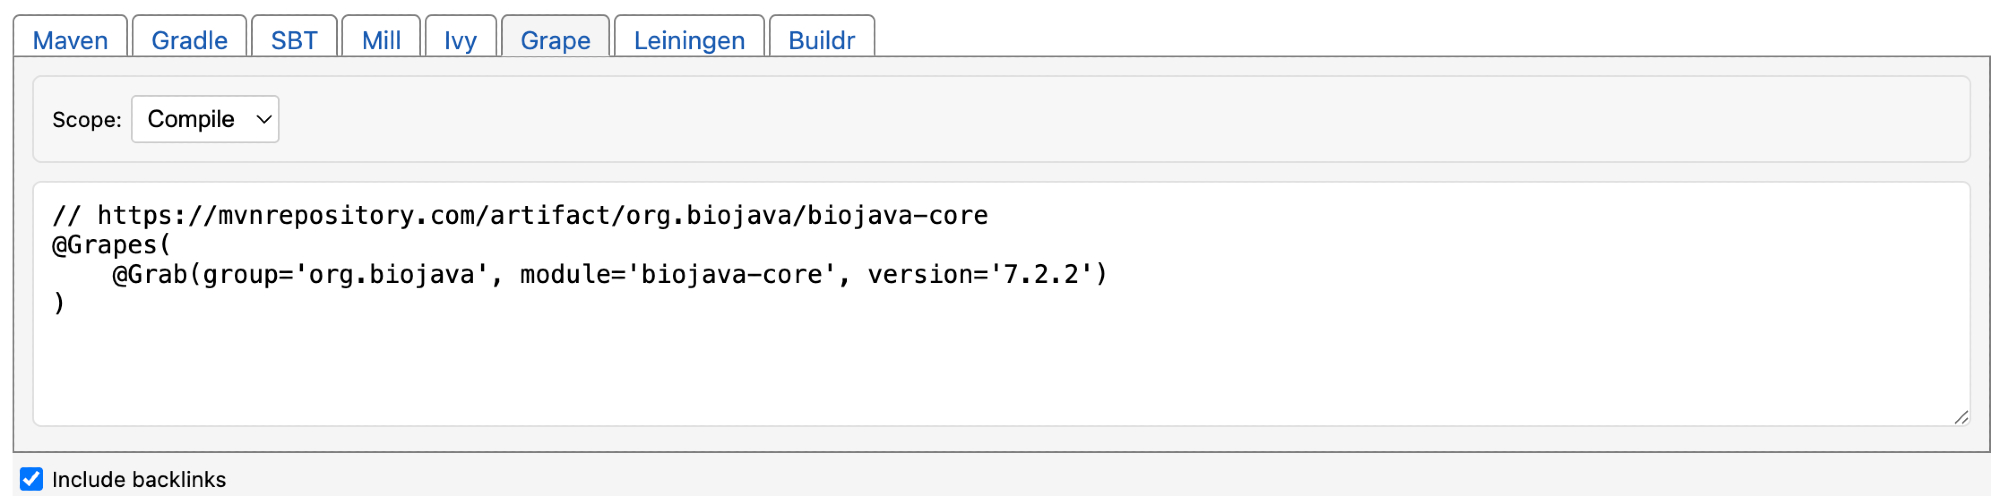Click the closing parenthesis line in snippet

click(x=59, y=303)
